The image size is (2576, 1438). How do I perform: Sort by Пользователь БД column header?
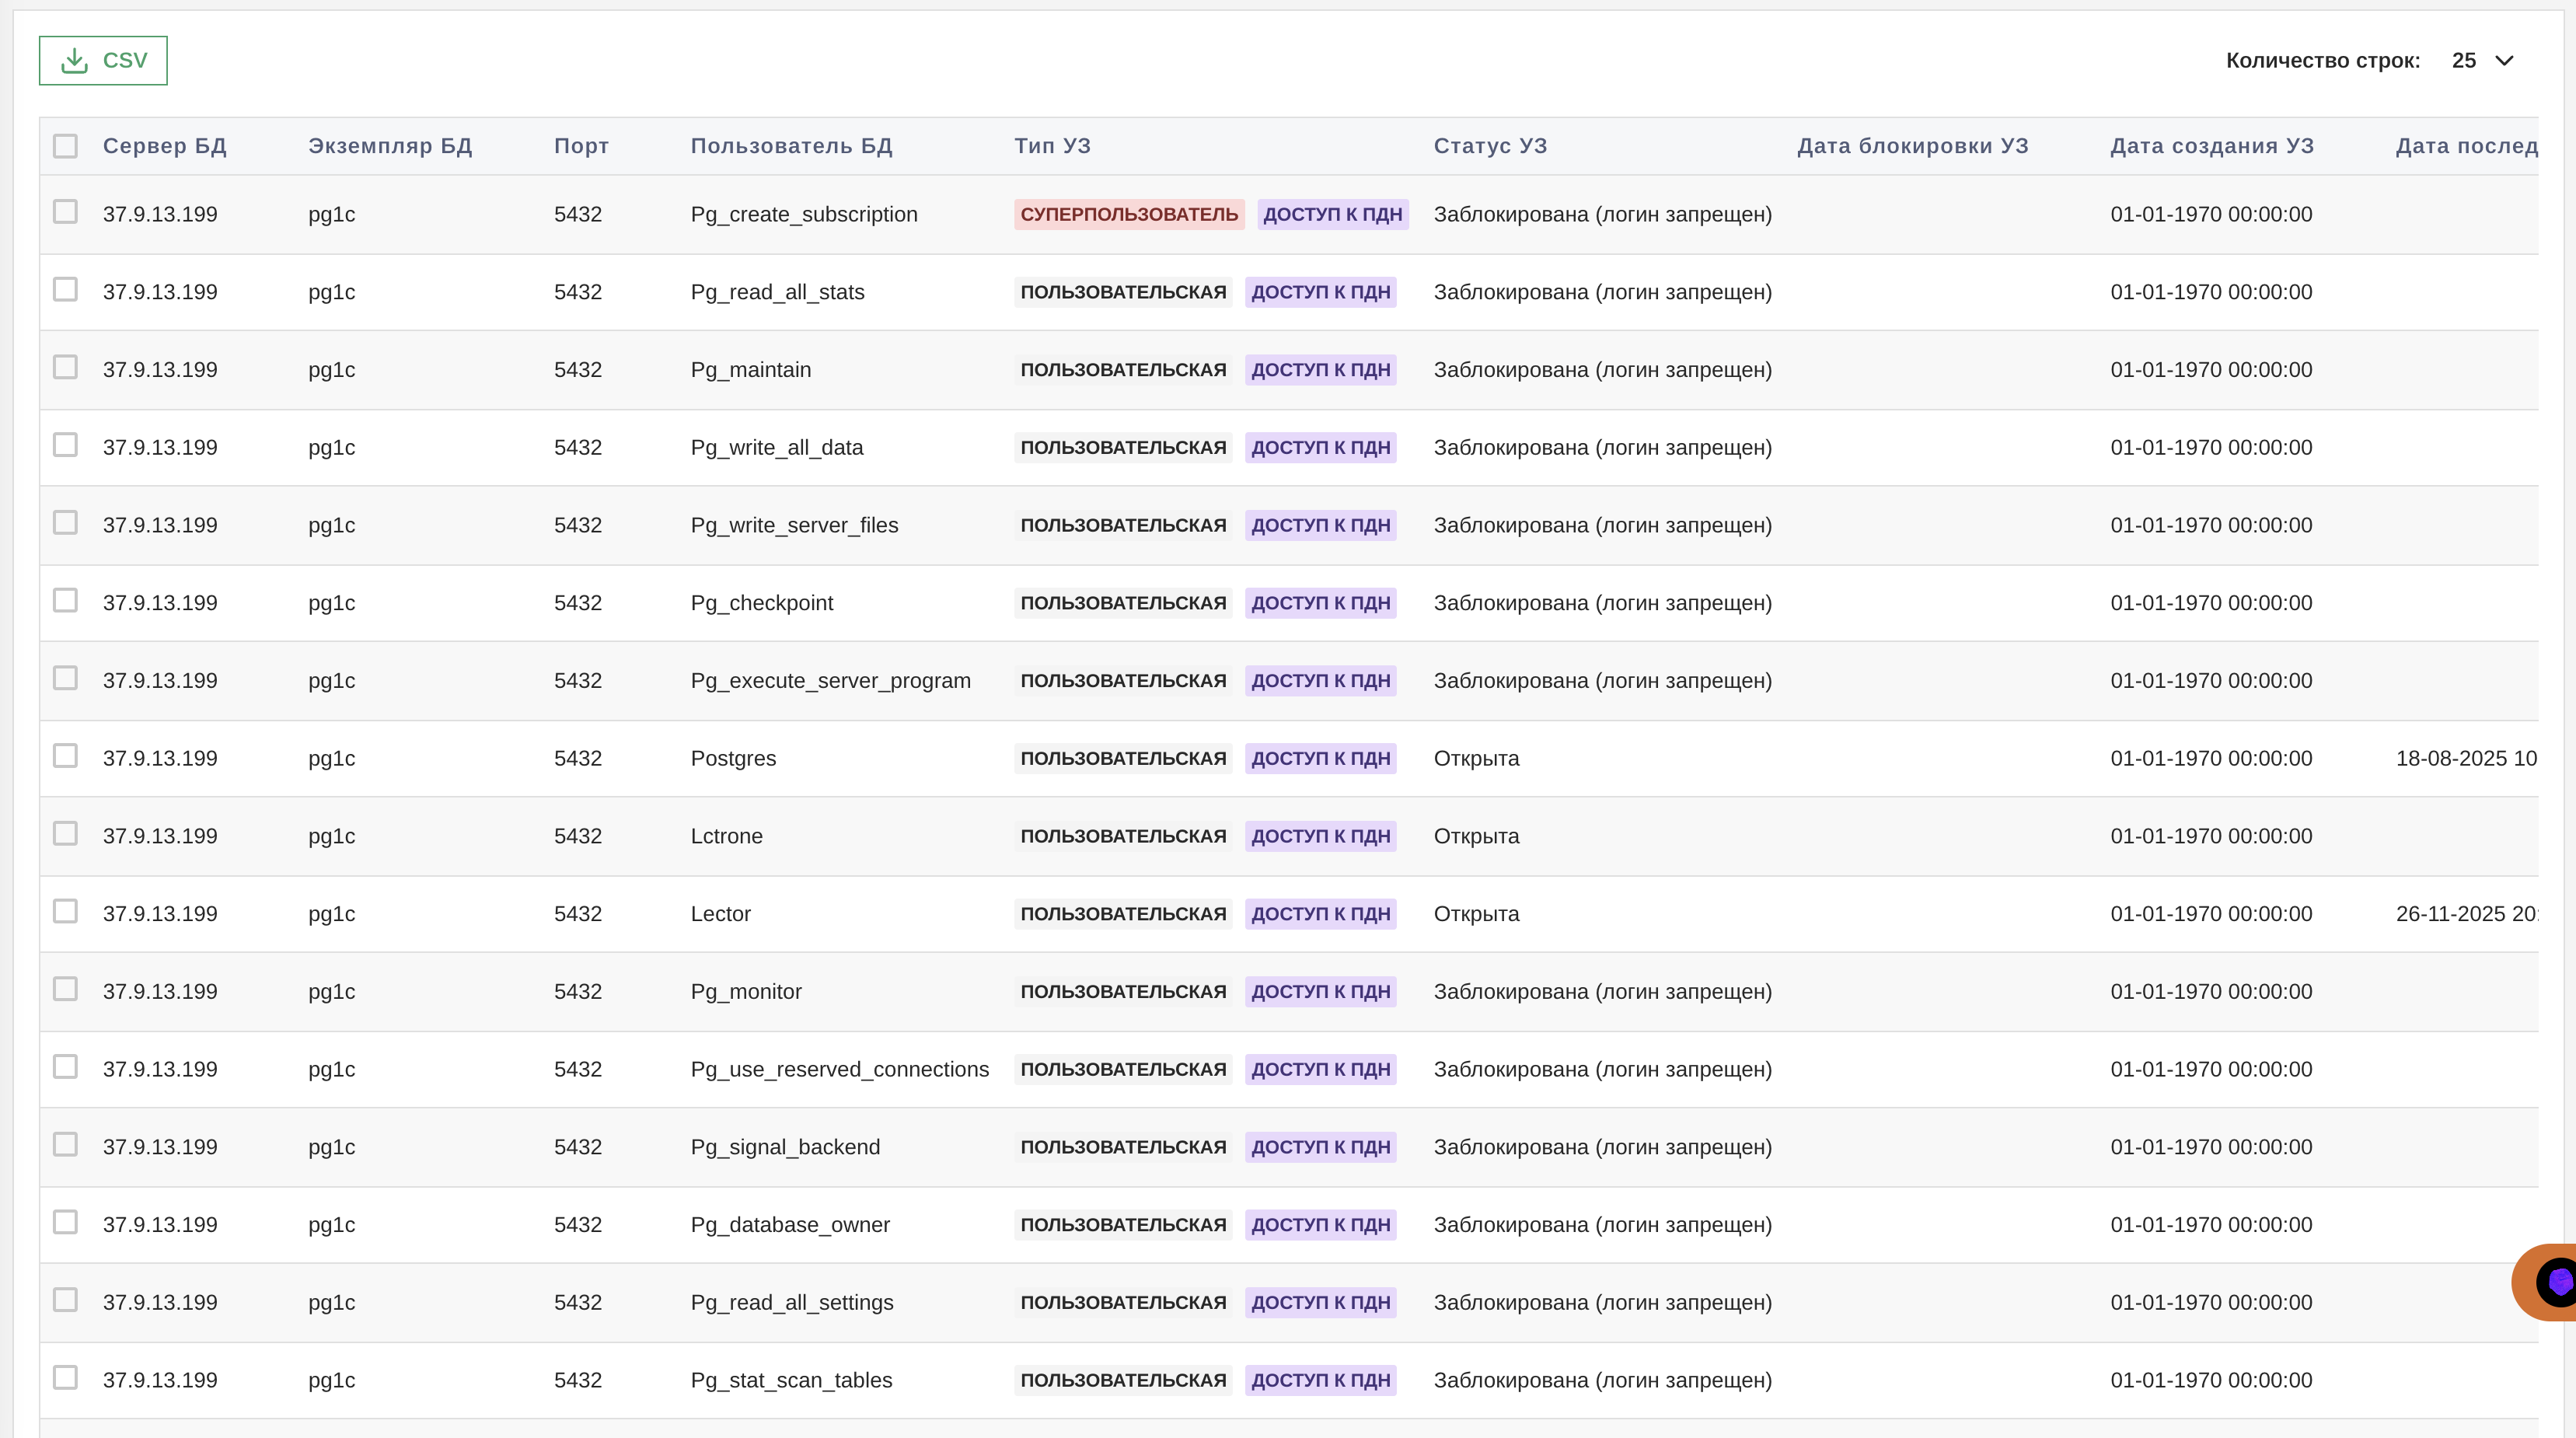click(x=791, y=146)
